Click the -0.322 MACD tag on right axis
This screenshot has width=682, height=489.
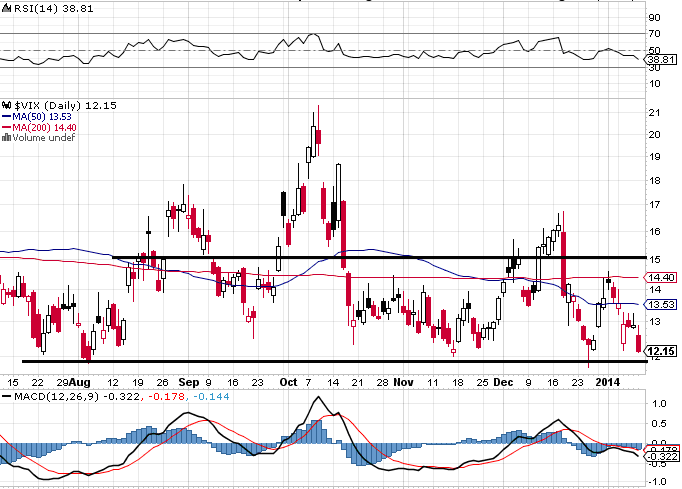[663, 456]
